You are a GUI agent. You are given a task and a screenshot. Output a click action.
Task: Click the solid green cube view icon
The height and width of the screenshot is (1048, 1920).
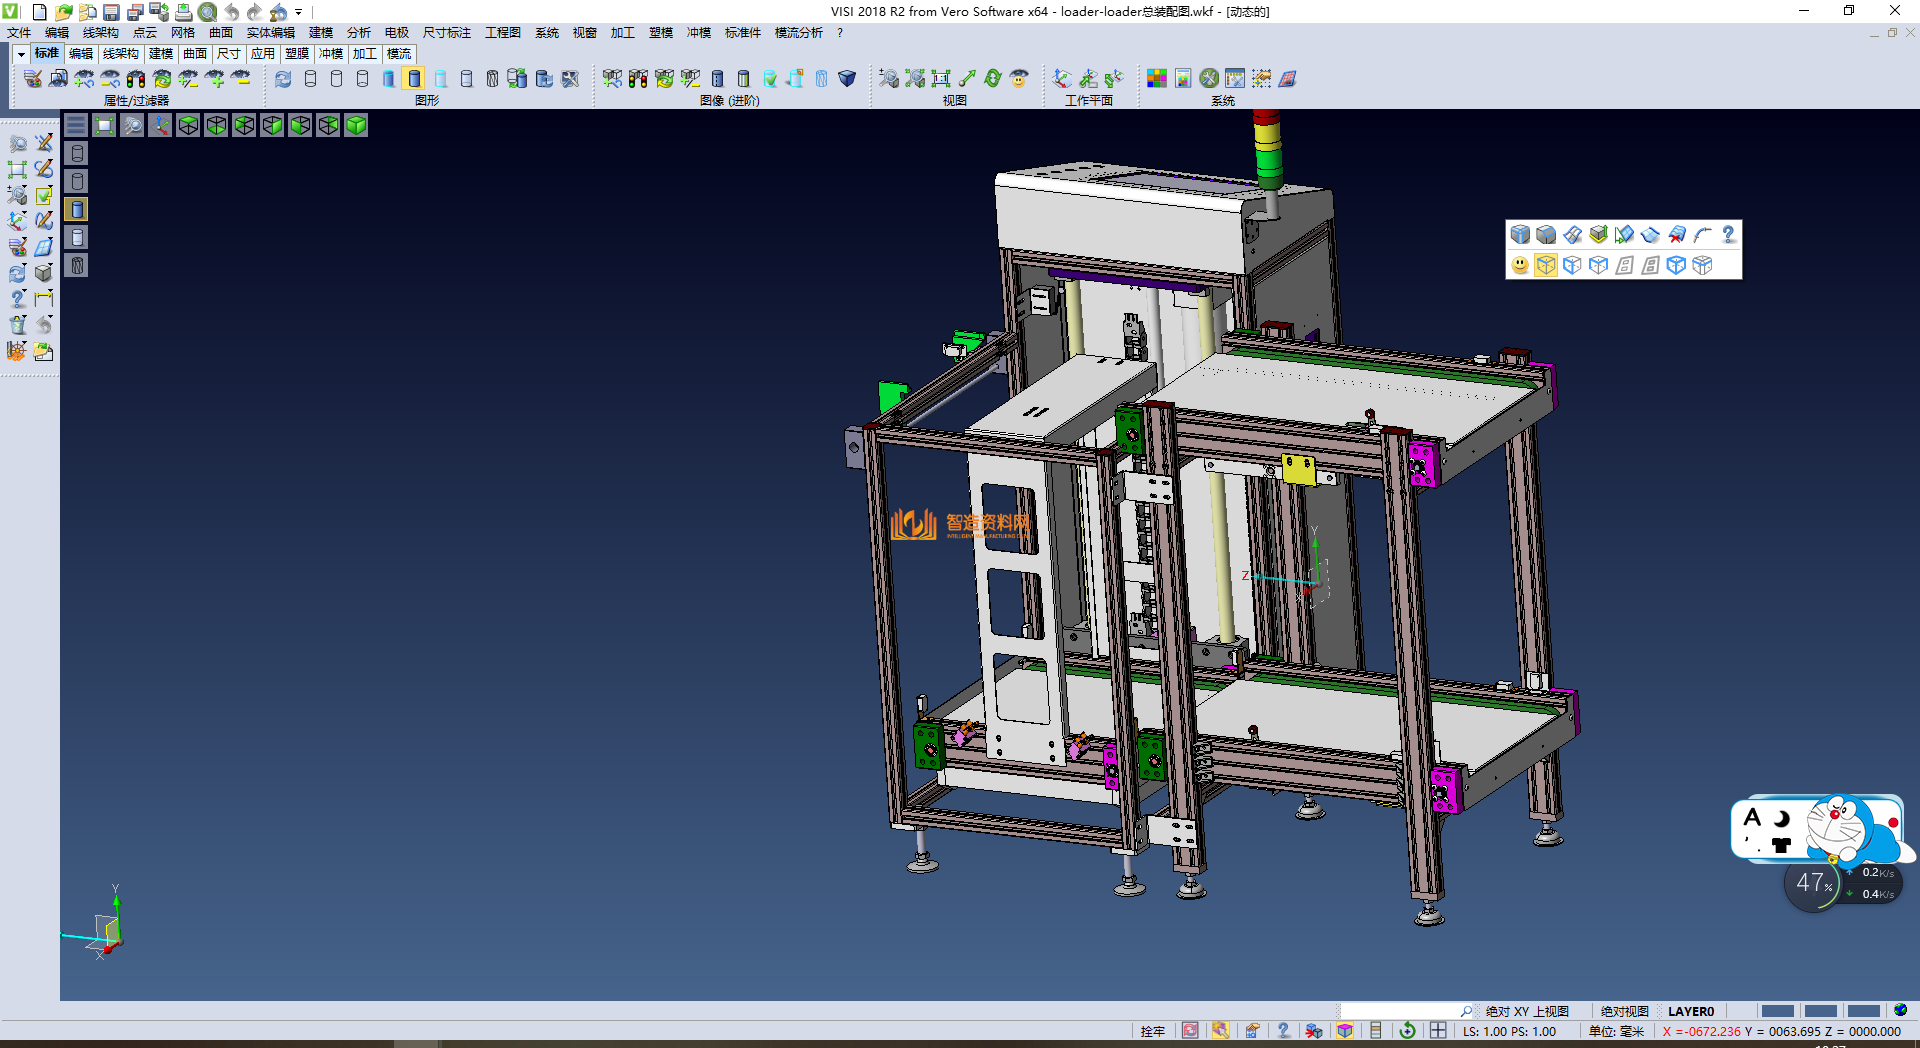coord(356,125)
